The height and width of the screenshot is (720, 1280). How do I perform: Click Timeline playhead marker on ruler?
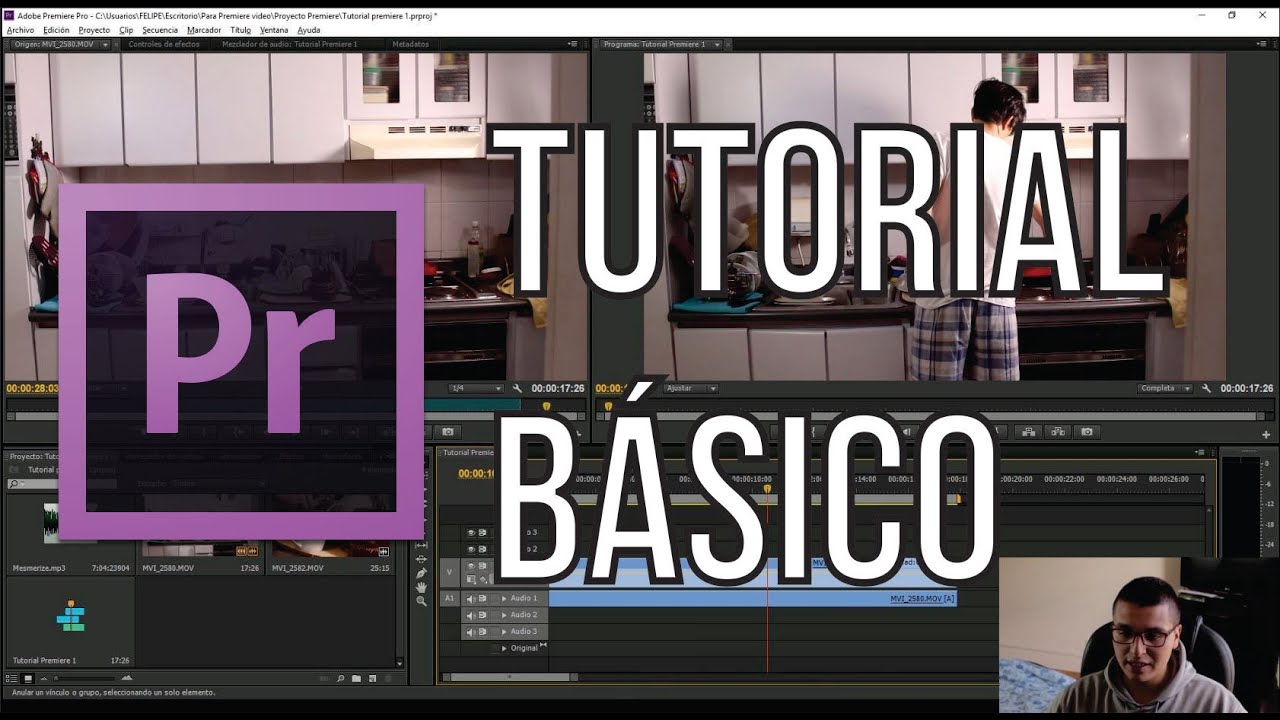tap(768, 489)
